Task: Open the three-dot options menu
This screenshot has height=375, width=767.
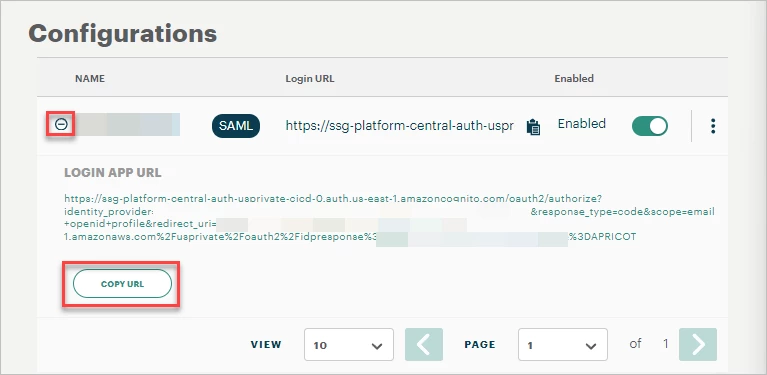Action: pos(713,126)
